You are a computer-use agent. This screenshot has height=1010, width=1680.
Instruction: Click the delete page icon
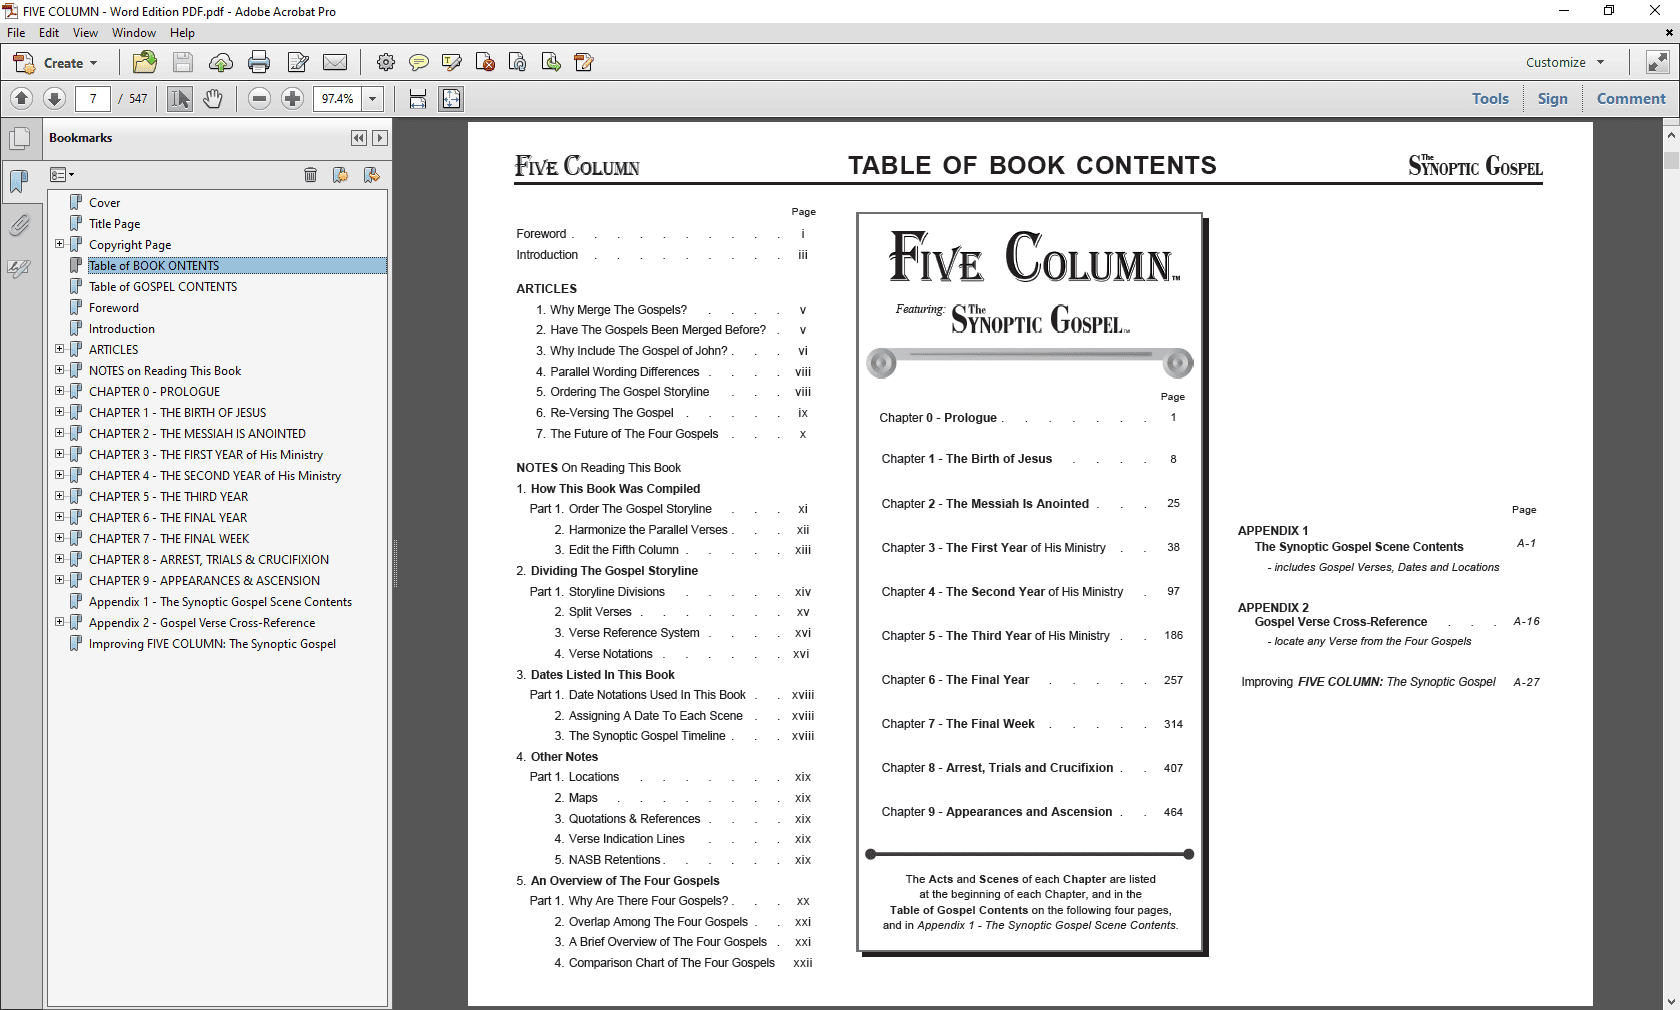485,63
